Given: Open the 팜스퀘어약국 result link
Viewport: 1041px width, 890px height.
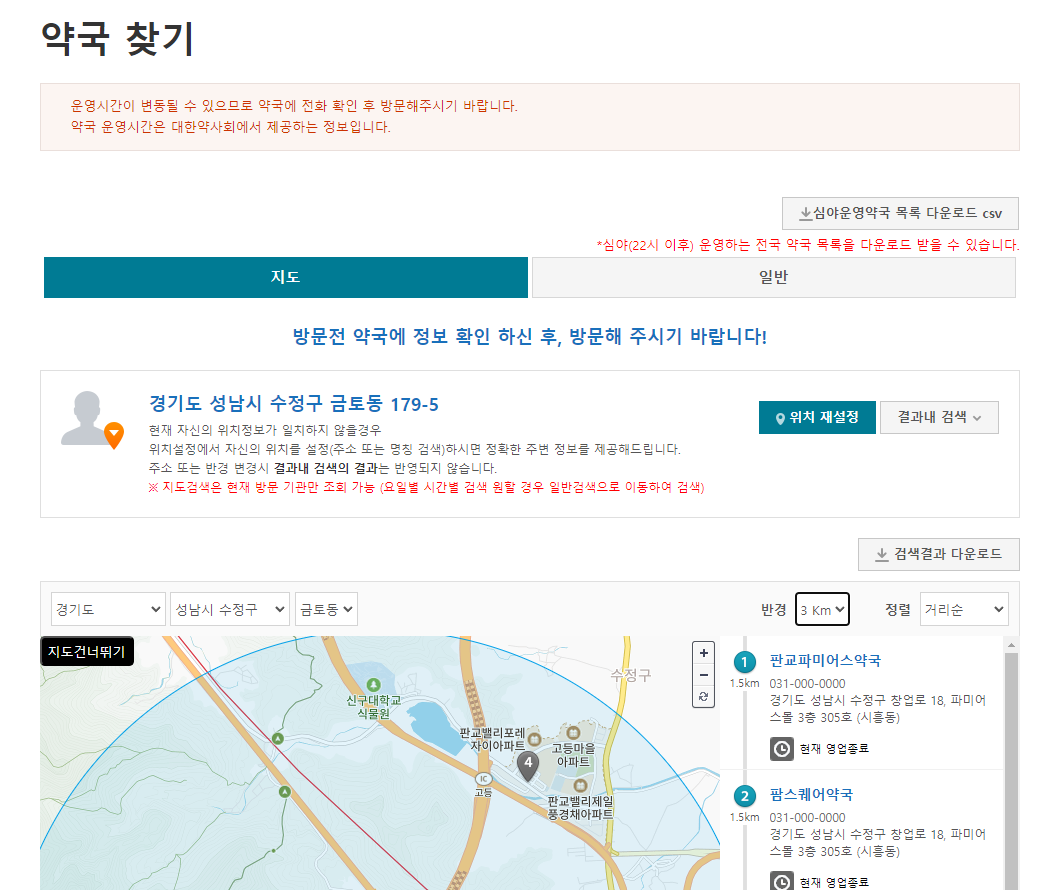Looking at the screenshot, I should (811, 794).
